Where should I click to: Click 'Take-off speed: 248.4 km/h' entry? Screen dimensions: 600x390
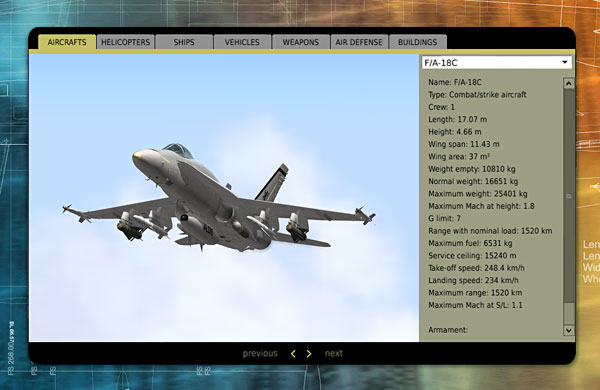(476, 268)
